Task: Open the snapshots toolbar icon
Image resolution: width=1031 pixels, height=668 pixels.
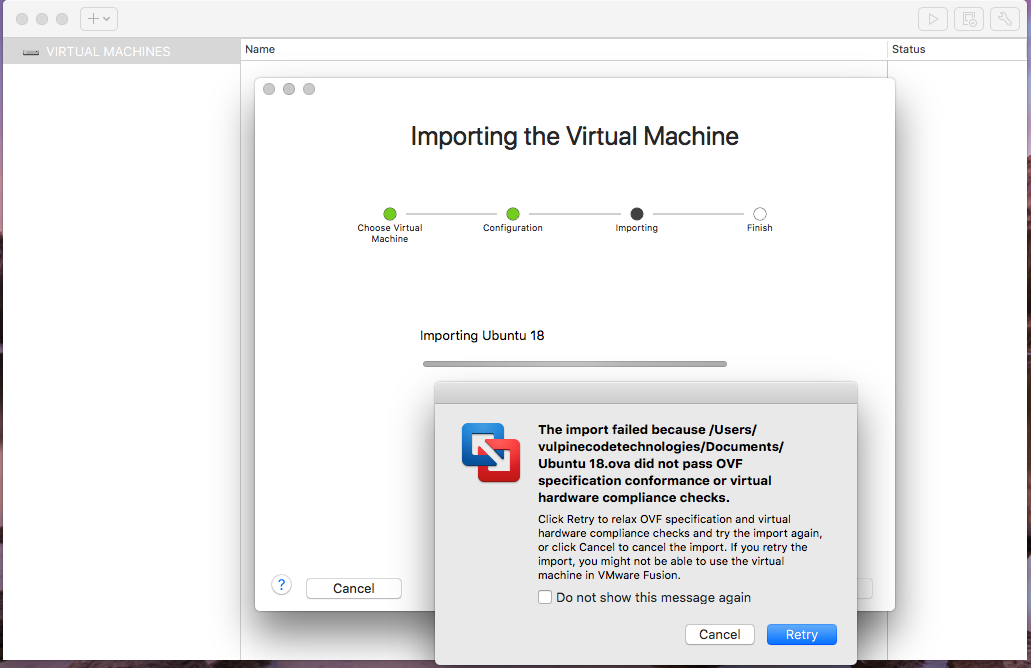Action: [969, 19]
